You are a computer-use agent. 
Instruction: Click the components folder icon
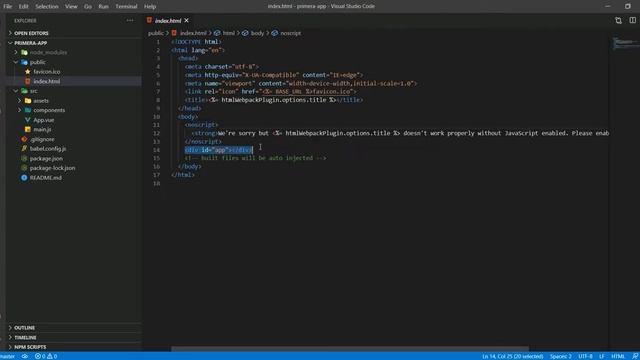[x=28, y=110]
